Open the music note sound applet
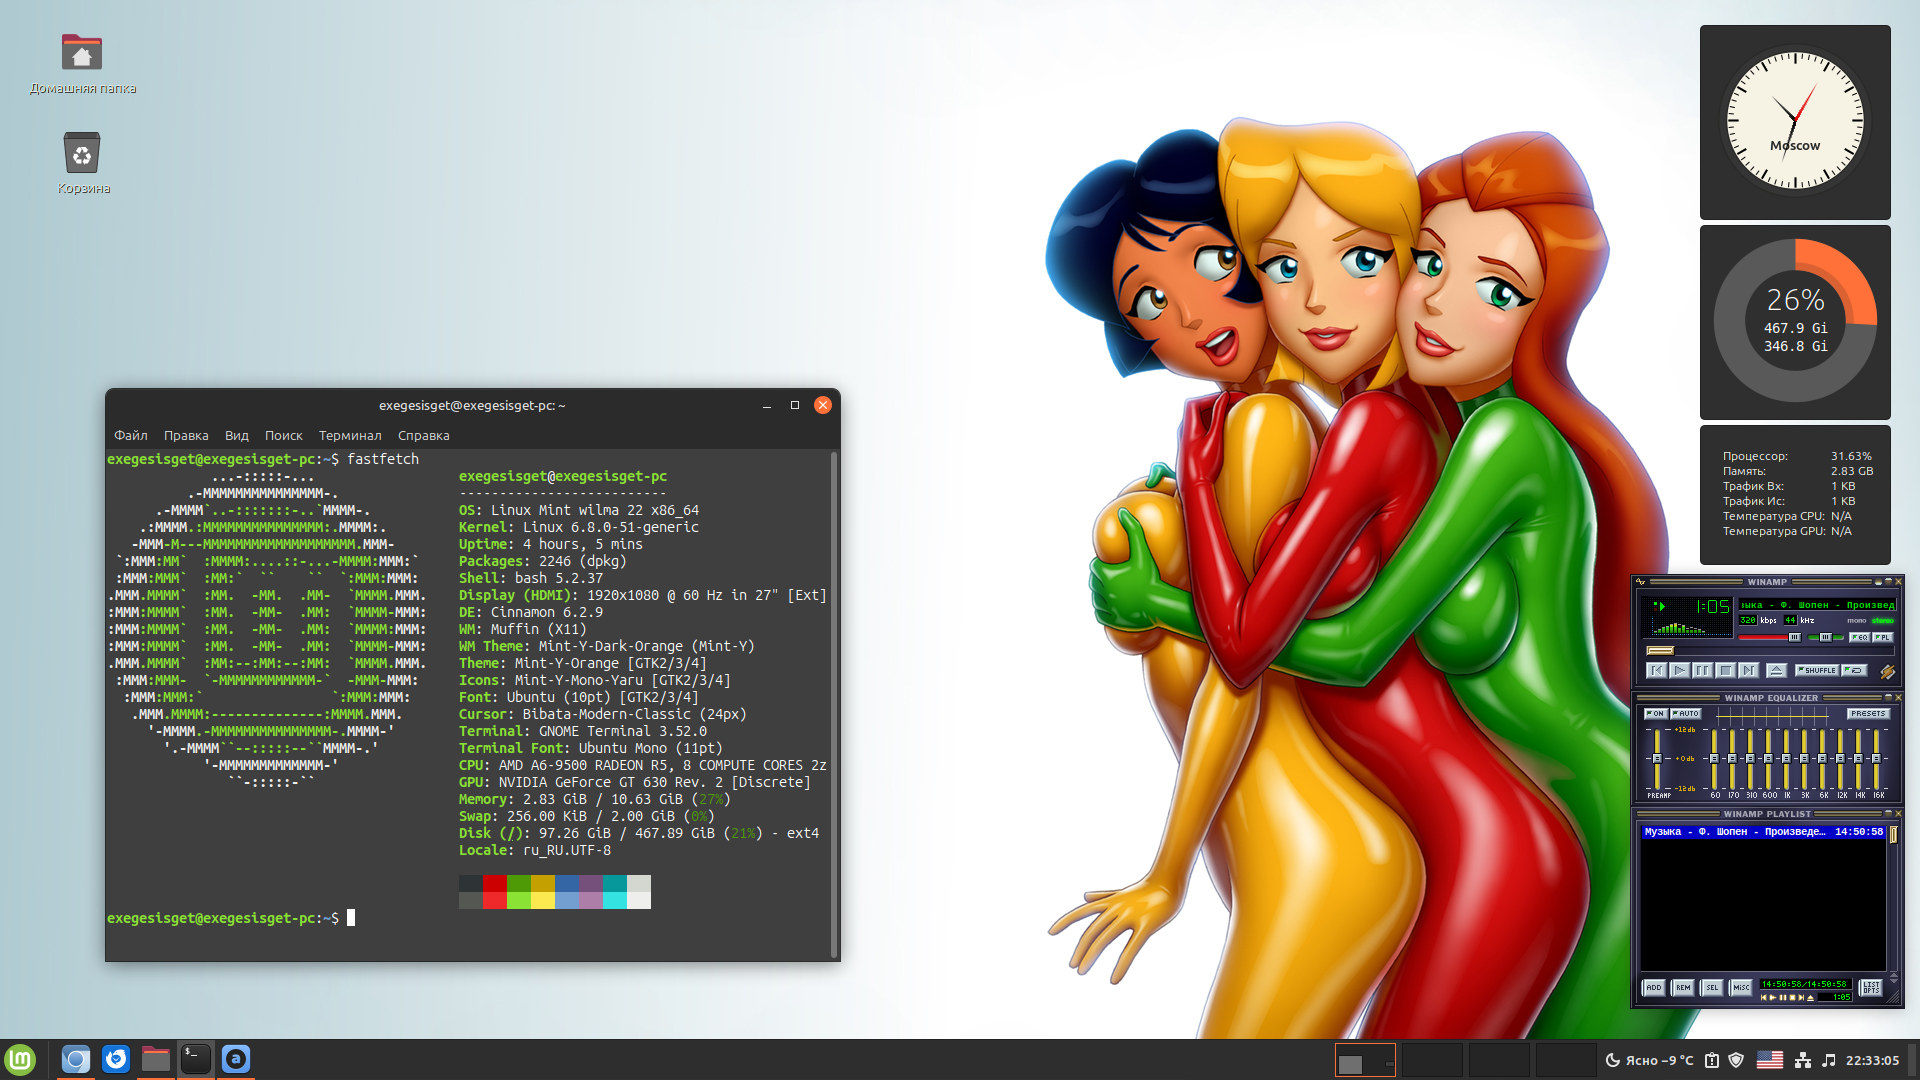This screenshot has height=1080, width=1920. tap(1829, 1060)
